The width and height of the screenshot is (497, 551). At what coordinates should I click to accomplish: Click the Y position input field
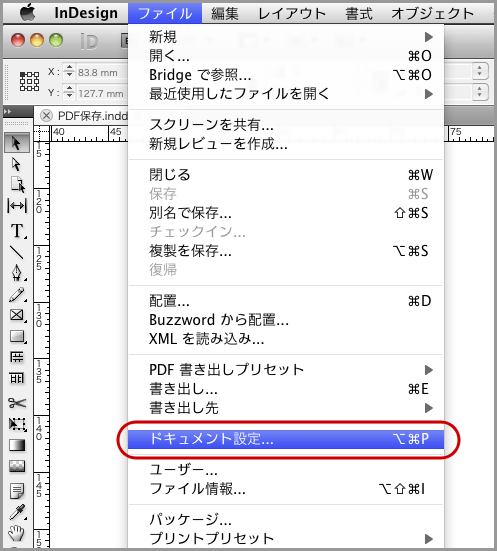click(x=102, y=93)
